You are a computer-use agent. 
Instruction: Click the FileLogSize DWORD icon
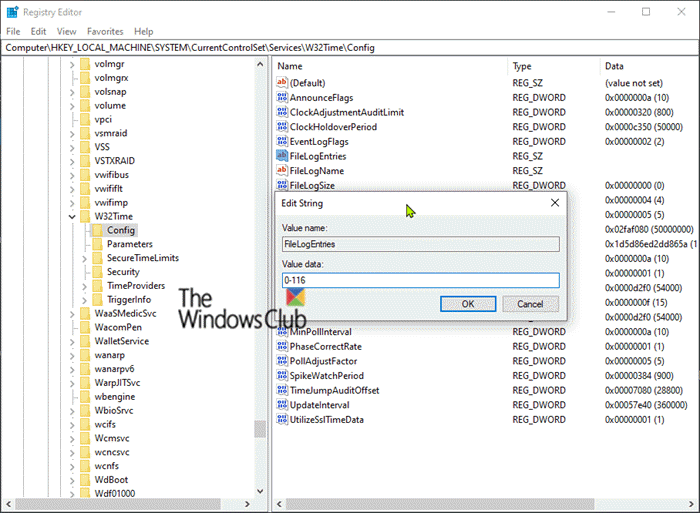[282, 184]
